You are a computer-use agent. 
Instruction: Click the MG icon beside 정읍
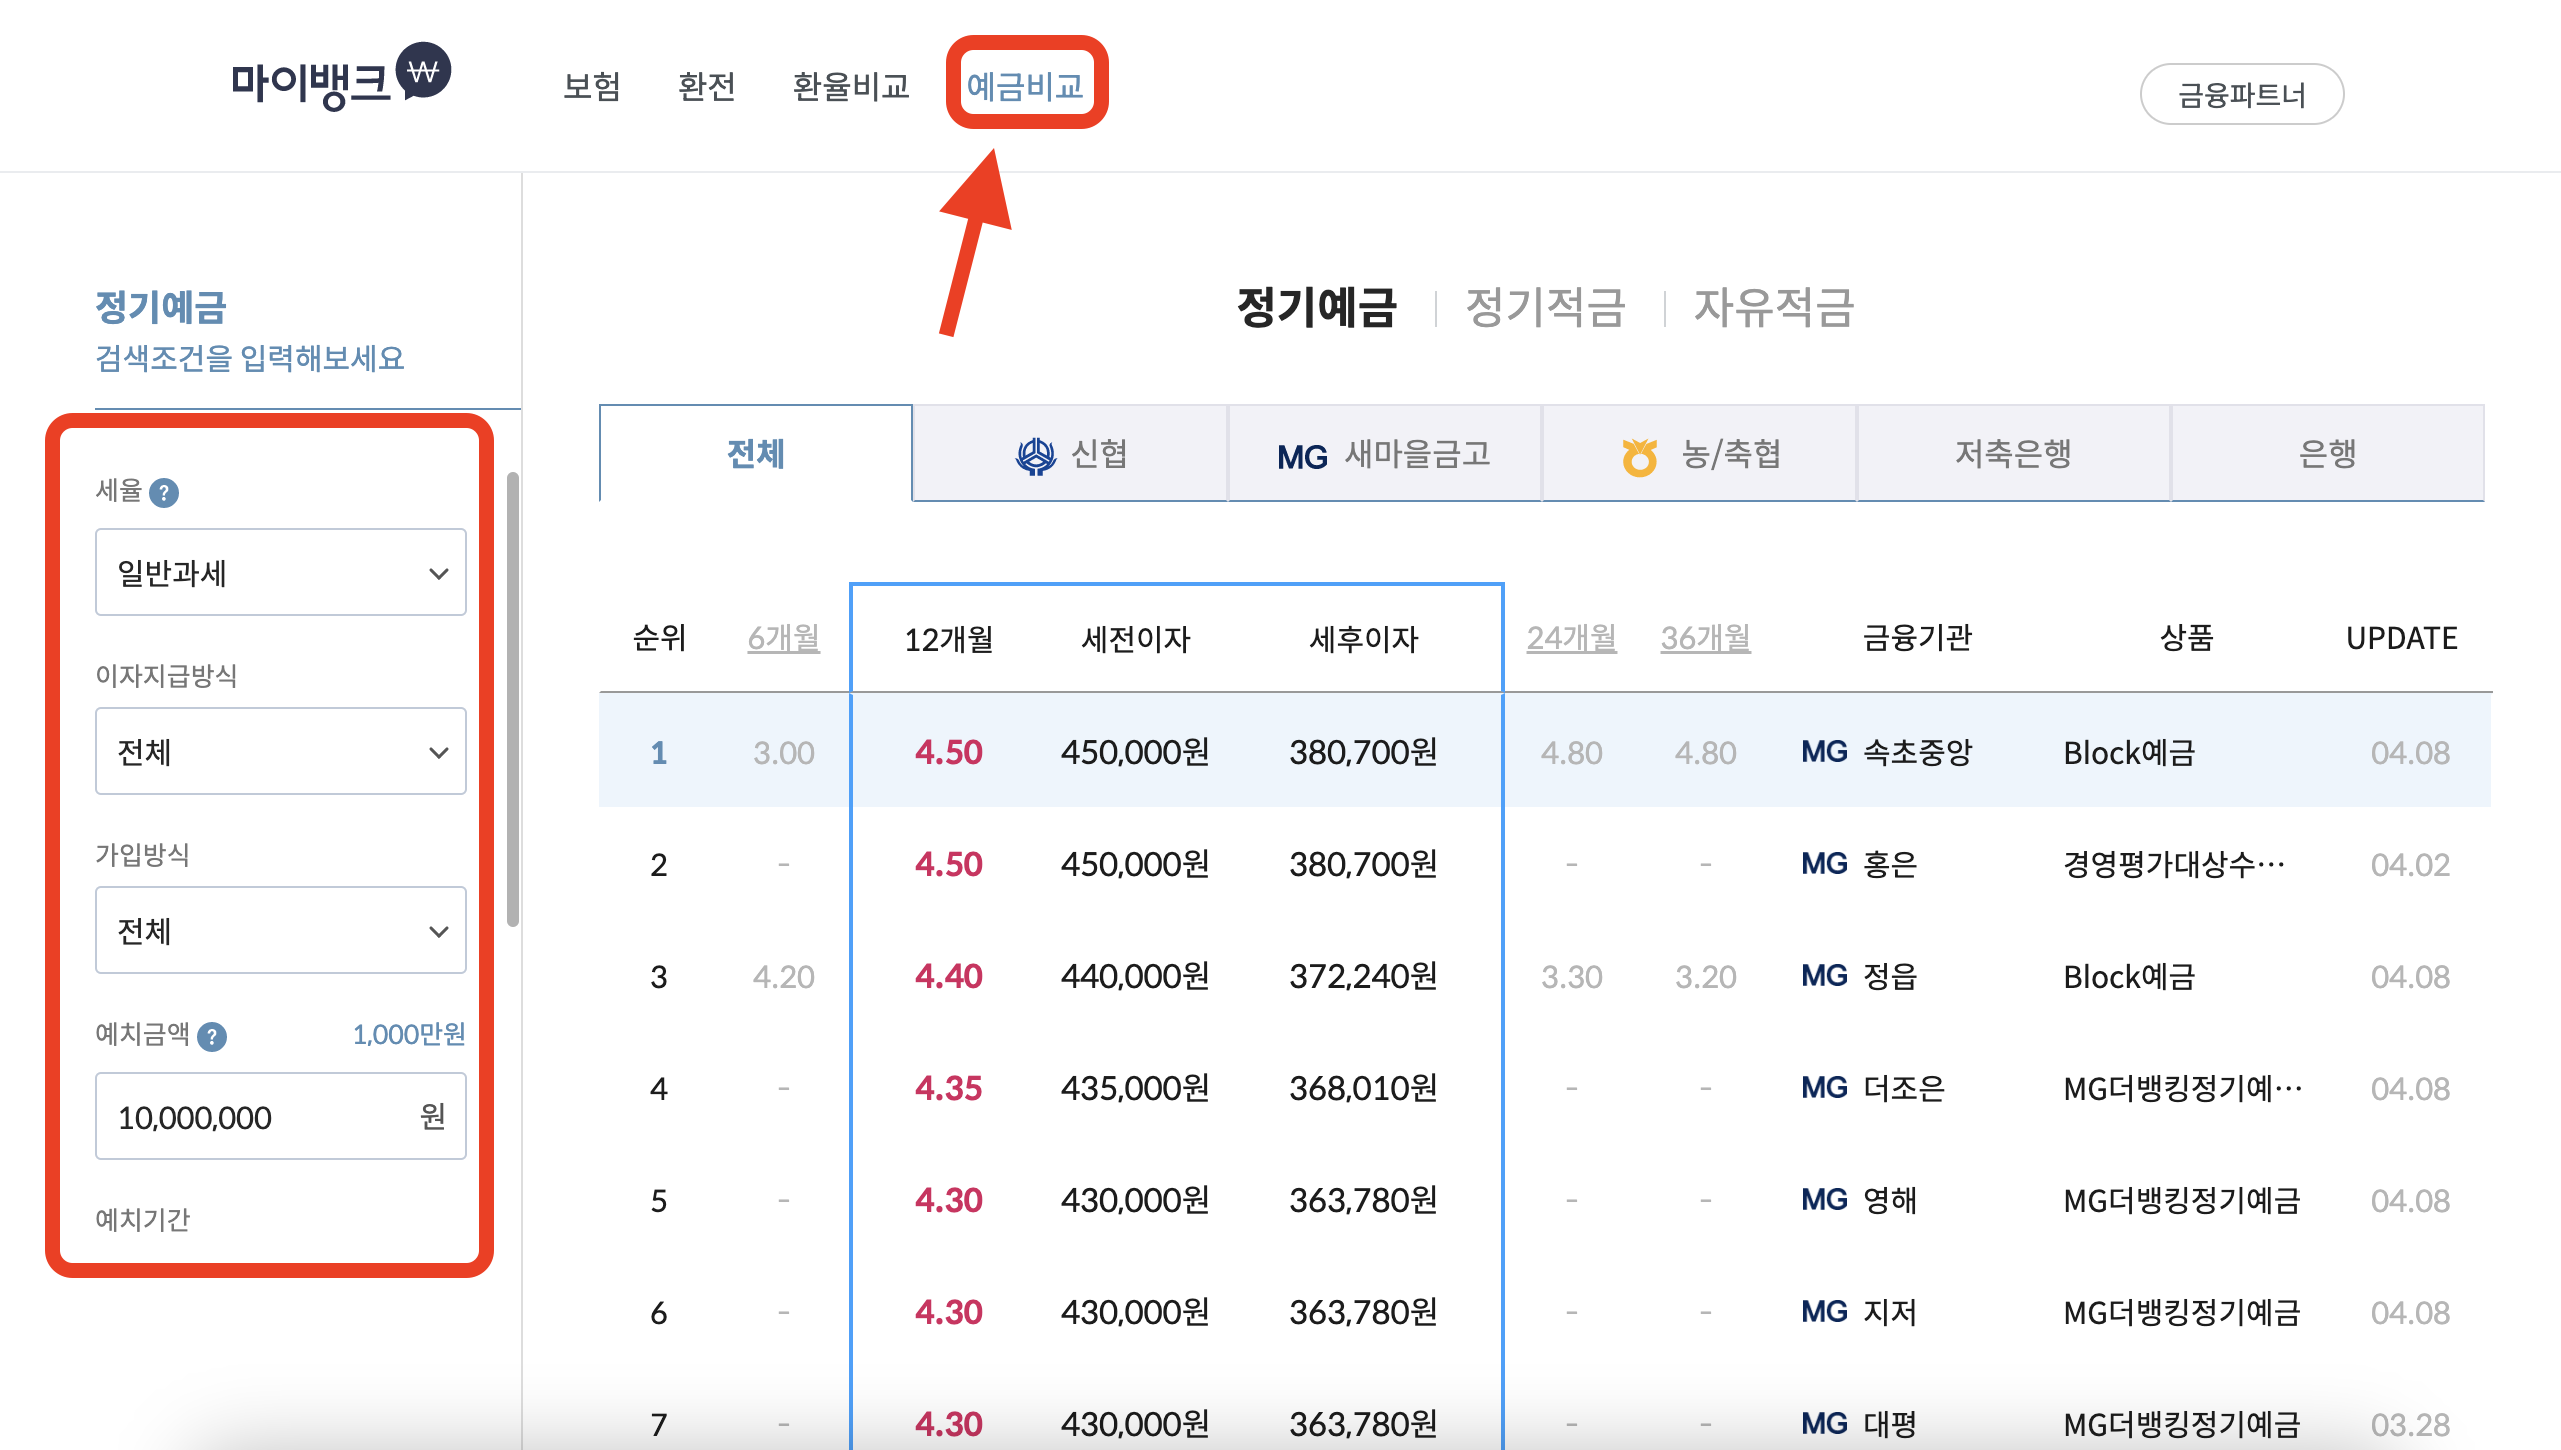coord(1823,977)
